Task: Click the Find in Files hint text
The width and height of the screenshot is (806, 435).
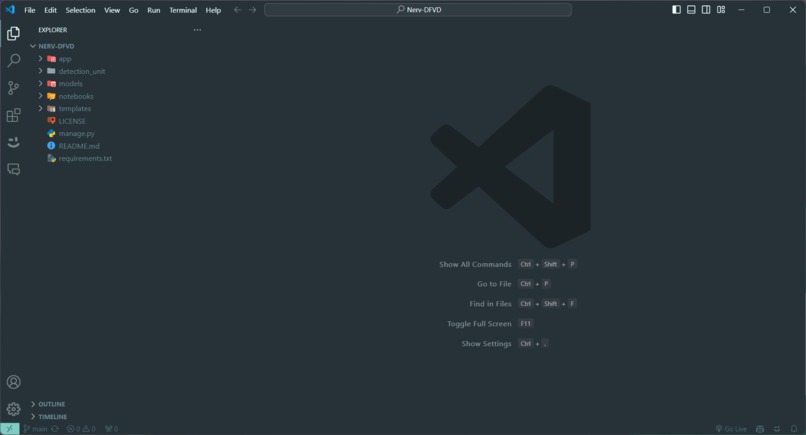Action: (x=490, y=304)
